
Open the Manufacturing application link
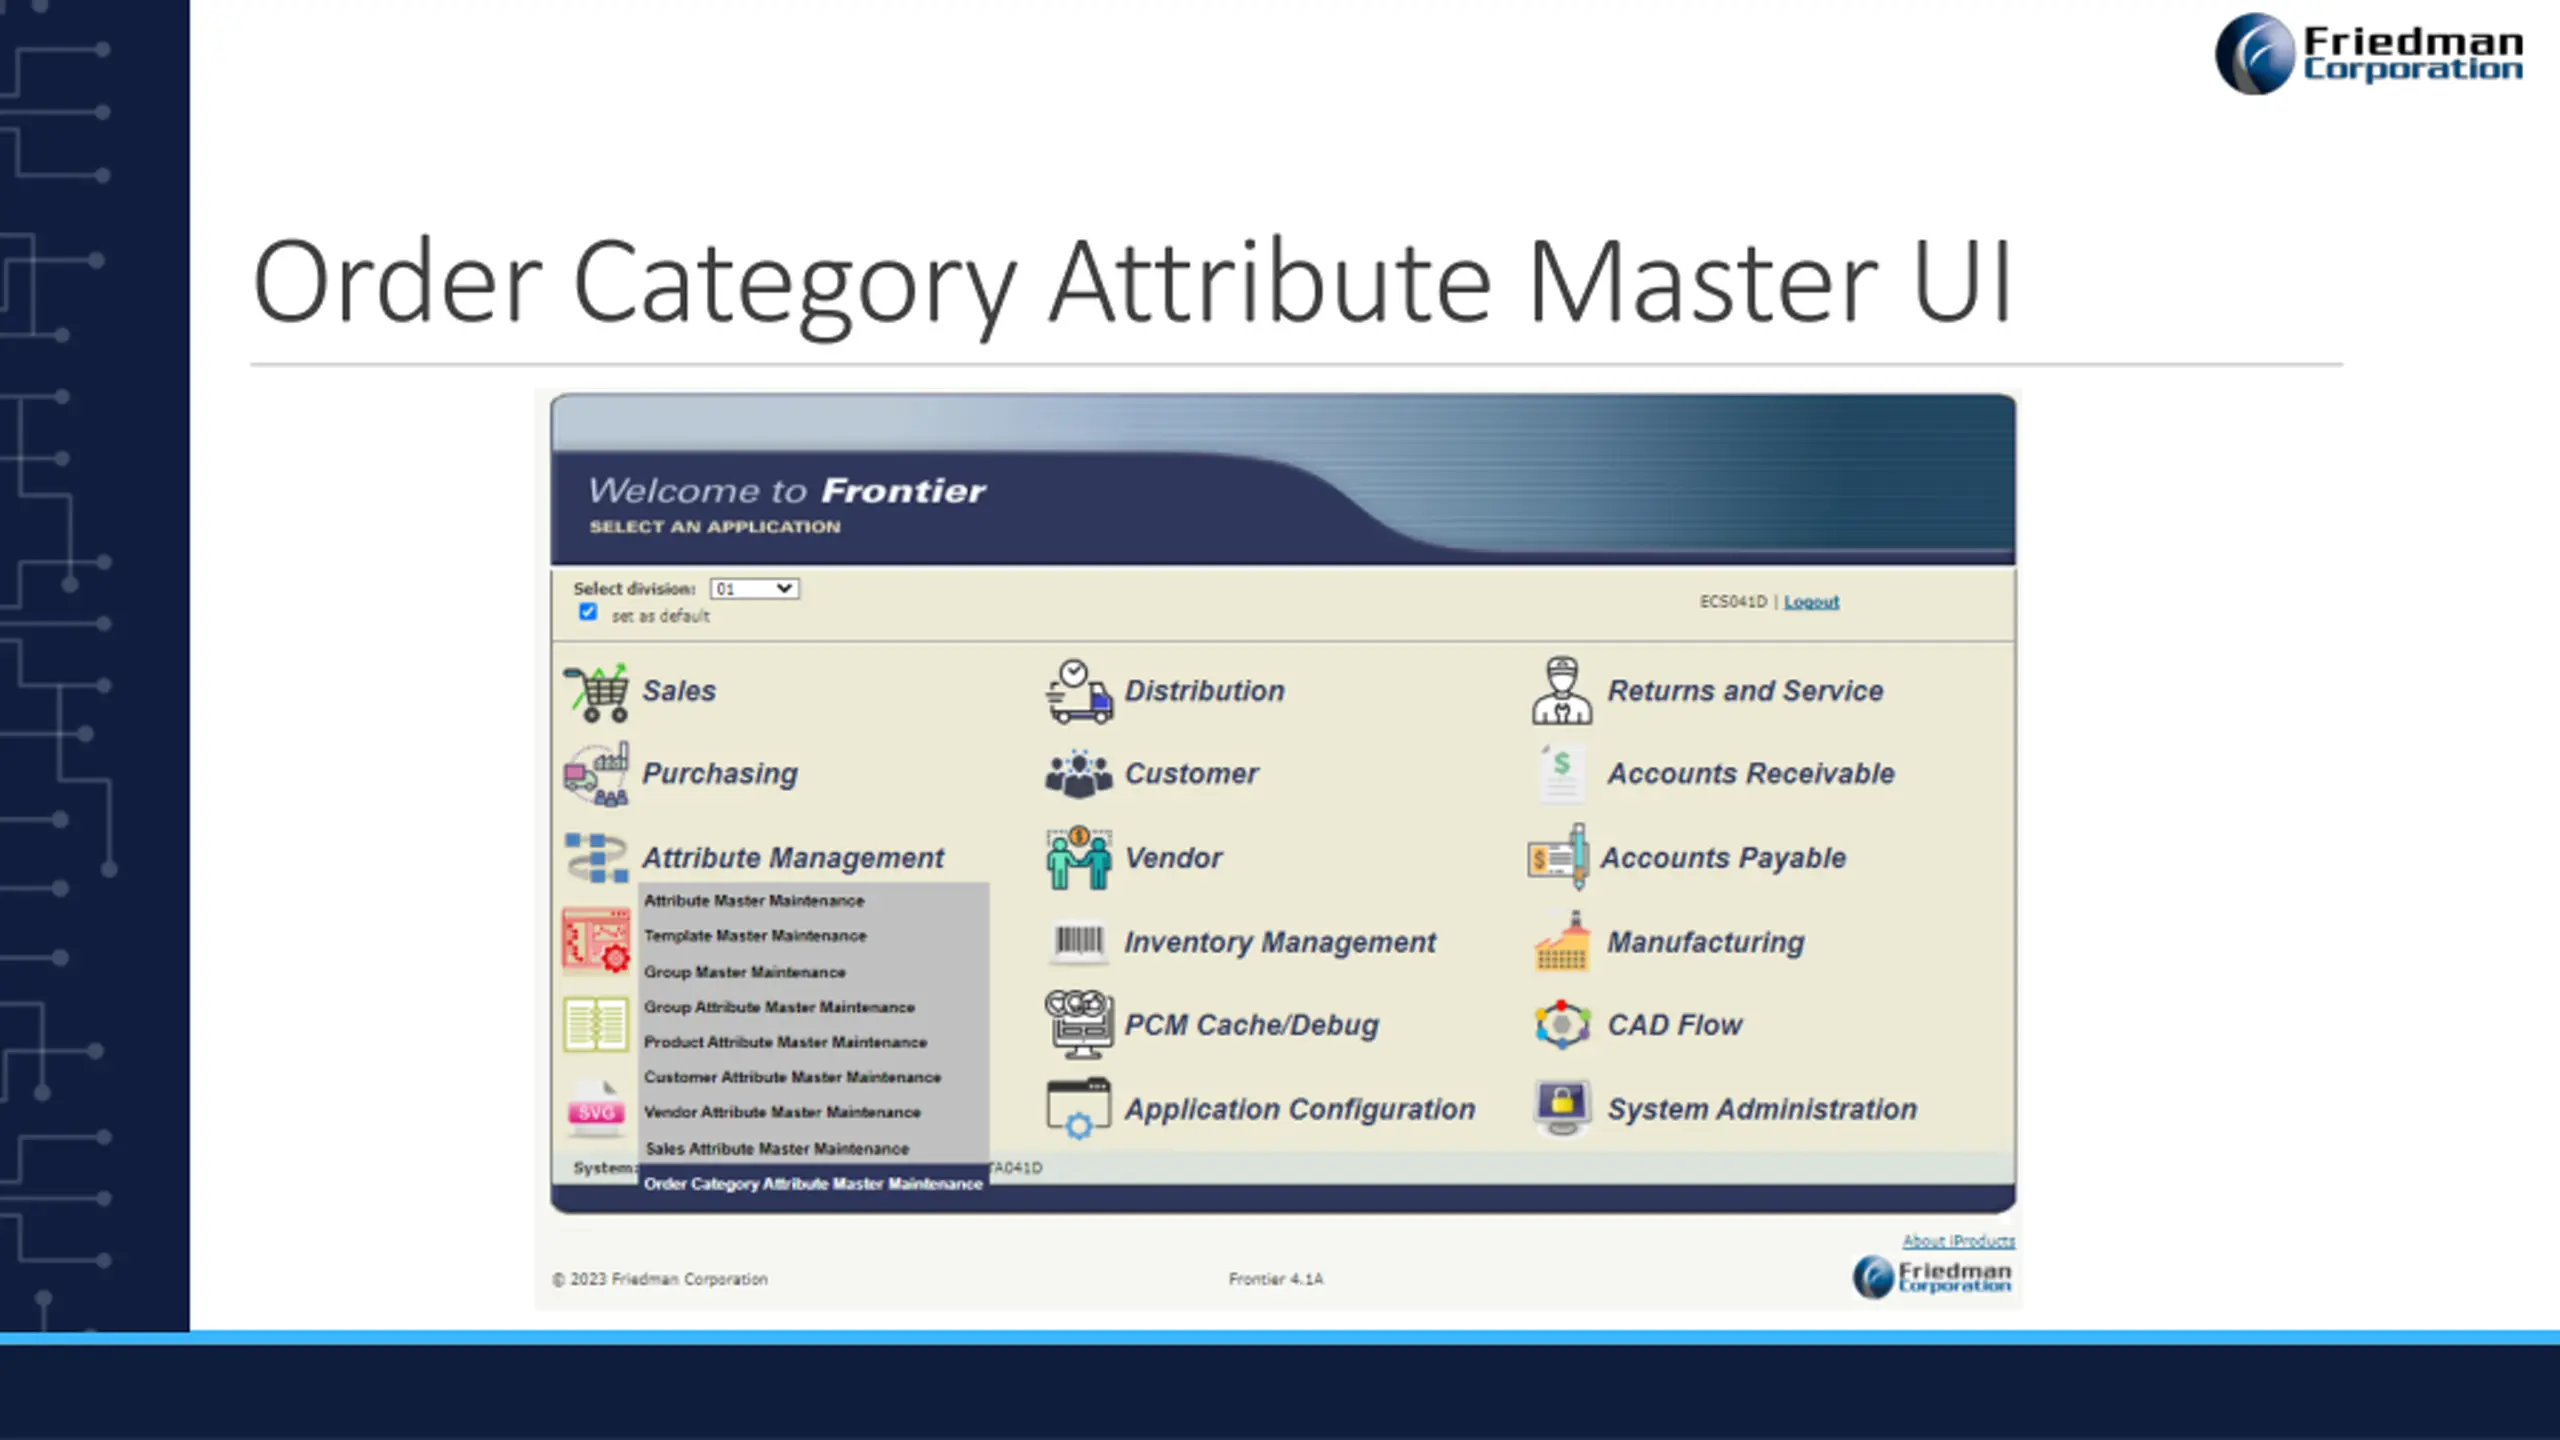click(x=1706, y=942)
